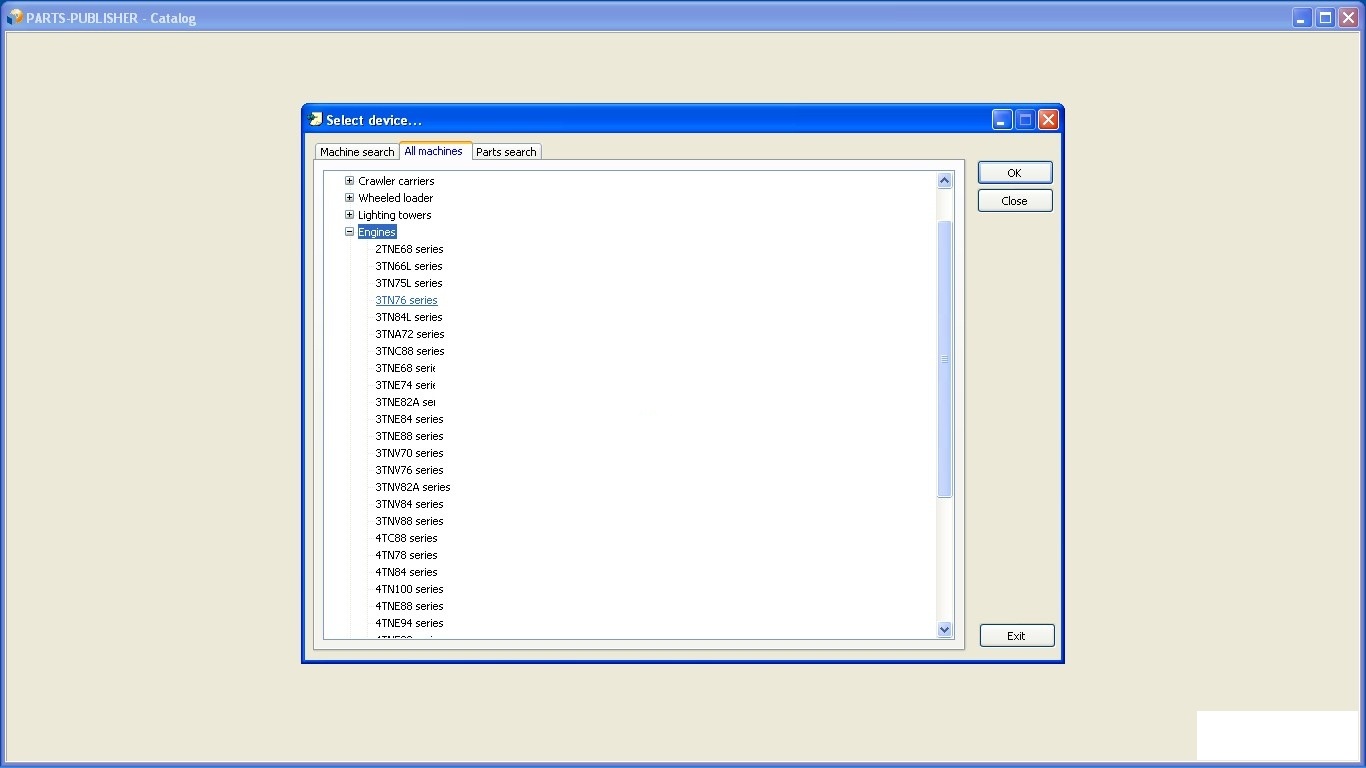Click the Close button in dialog
Viewport: 1366px width, 768px height.
click(x=1015, y=201)
